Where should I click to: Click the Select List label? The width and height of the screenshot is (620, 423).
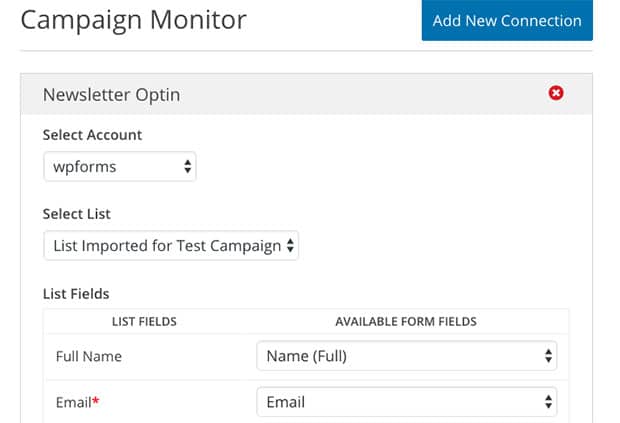click(77, 214)
